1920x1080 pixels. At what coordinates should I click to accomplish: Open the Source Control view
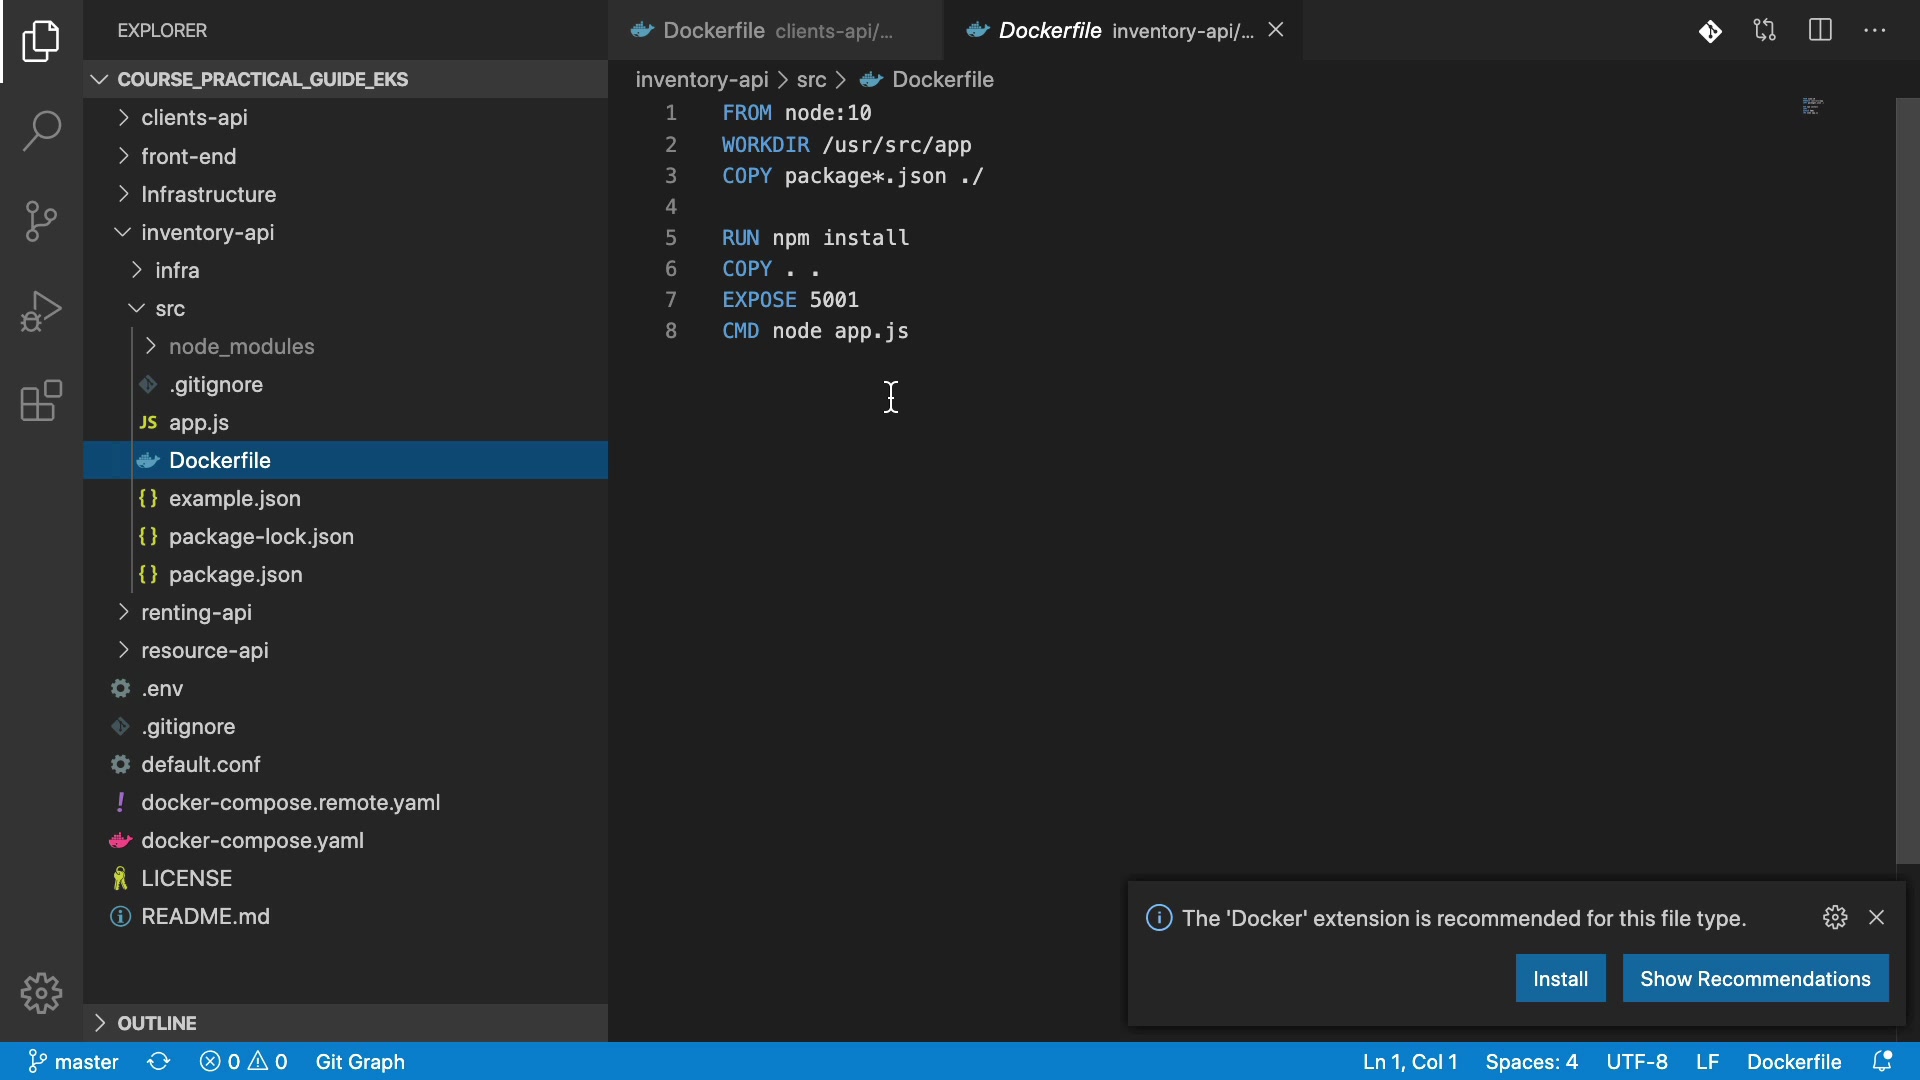coord(41,221)
